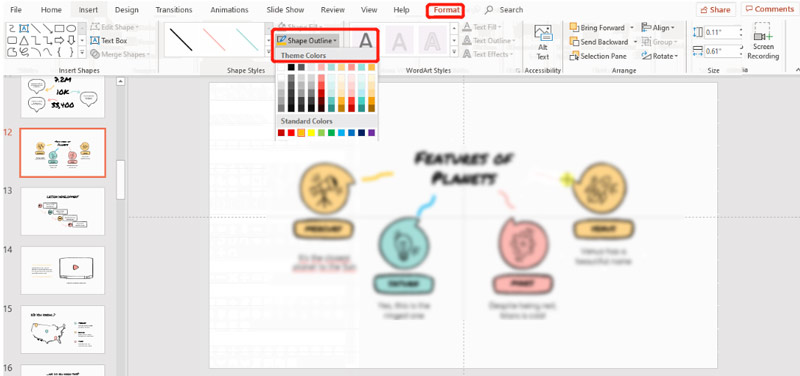Expand the shapes gallery More arrow
This screenshot has height=376, width=800.
(82, 53)
